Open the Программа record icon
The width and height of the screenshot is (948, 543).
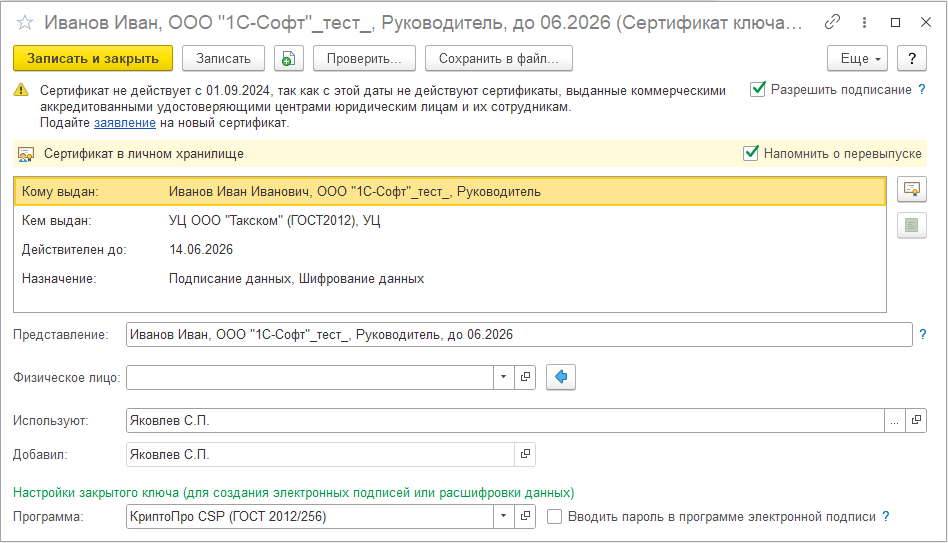[x=526, y=517]
